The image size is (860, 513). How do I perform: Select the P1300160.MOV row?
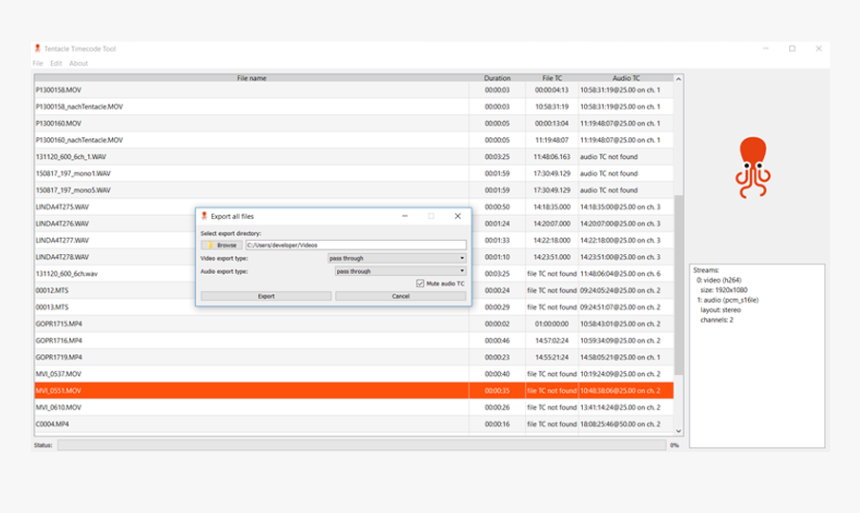354,123
